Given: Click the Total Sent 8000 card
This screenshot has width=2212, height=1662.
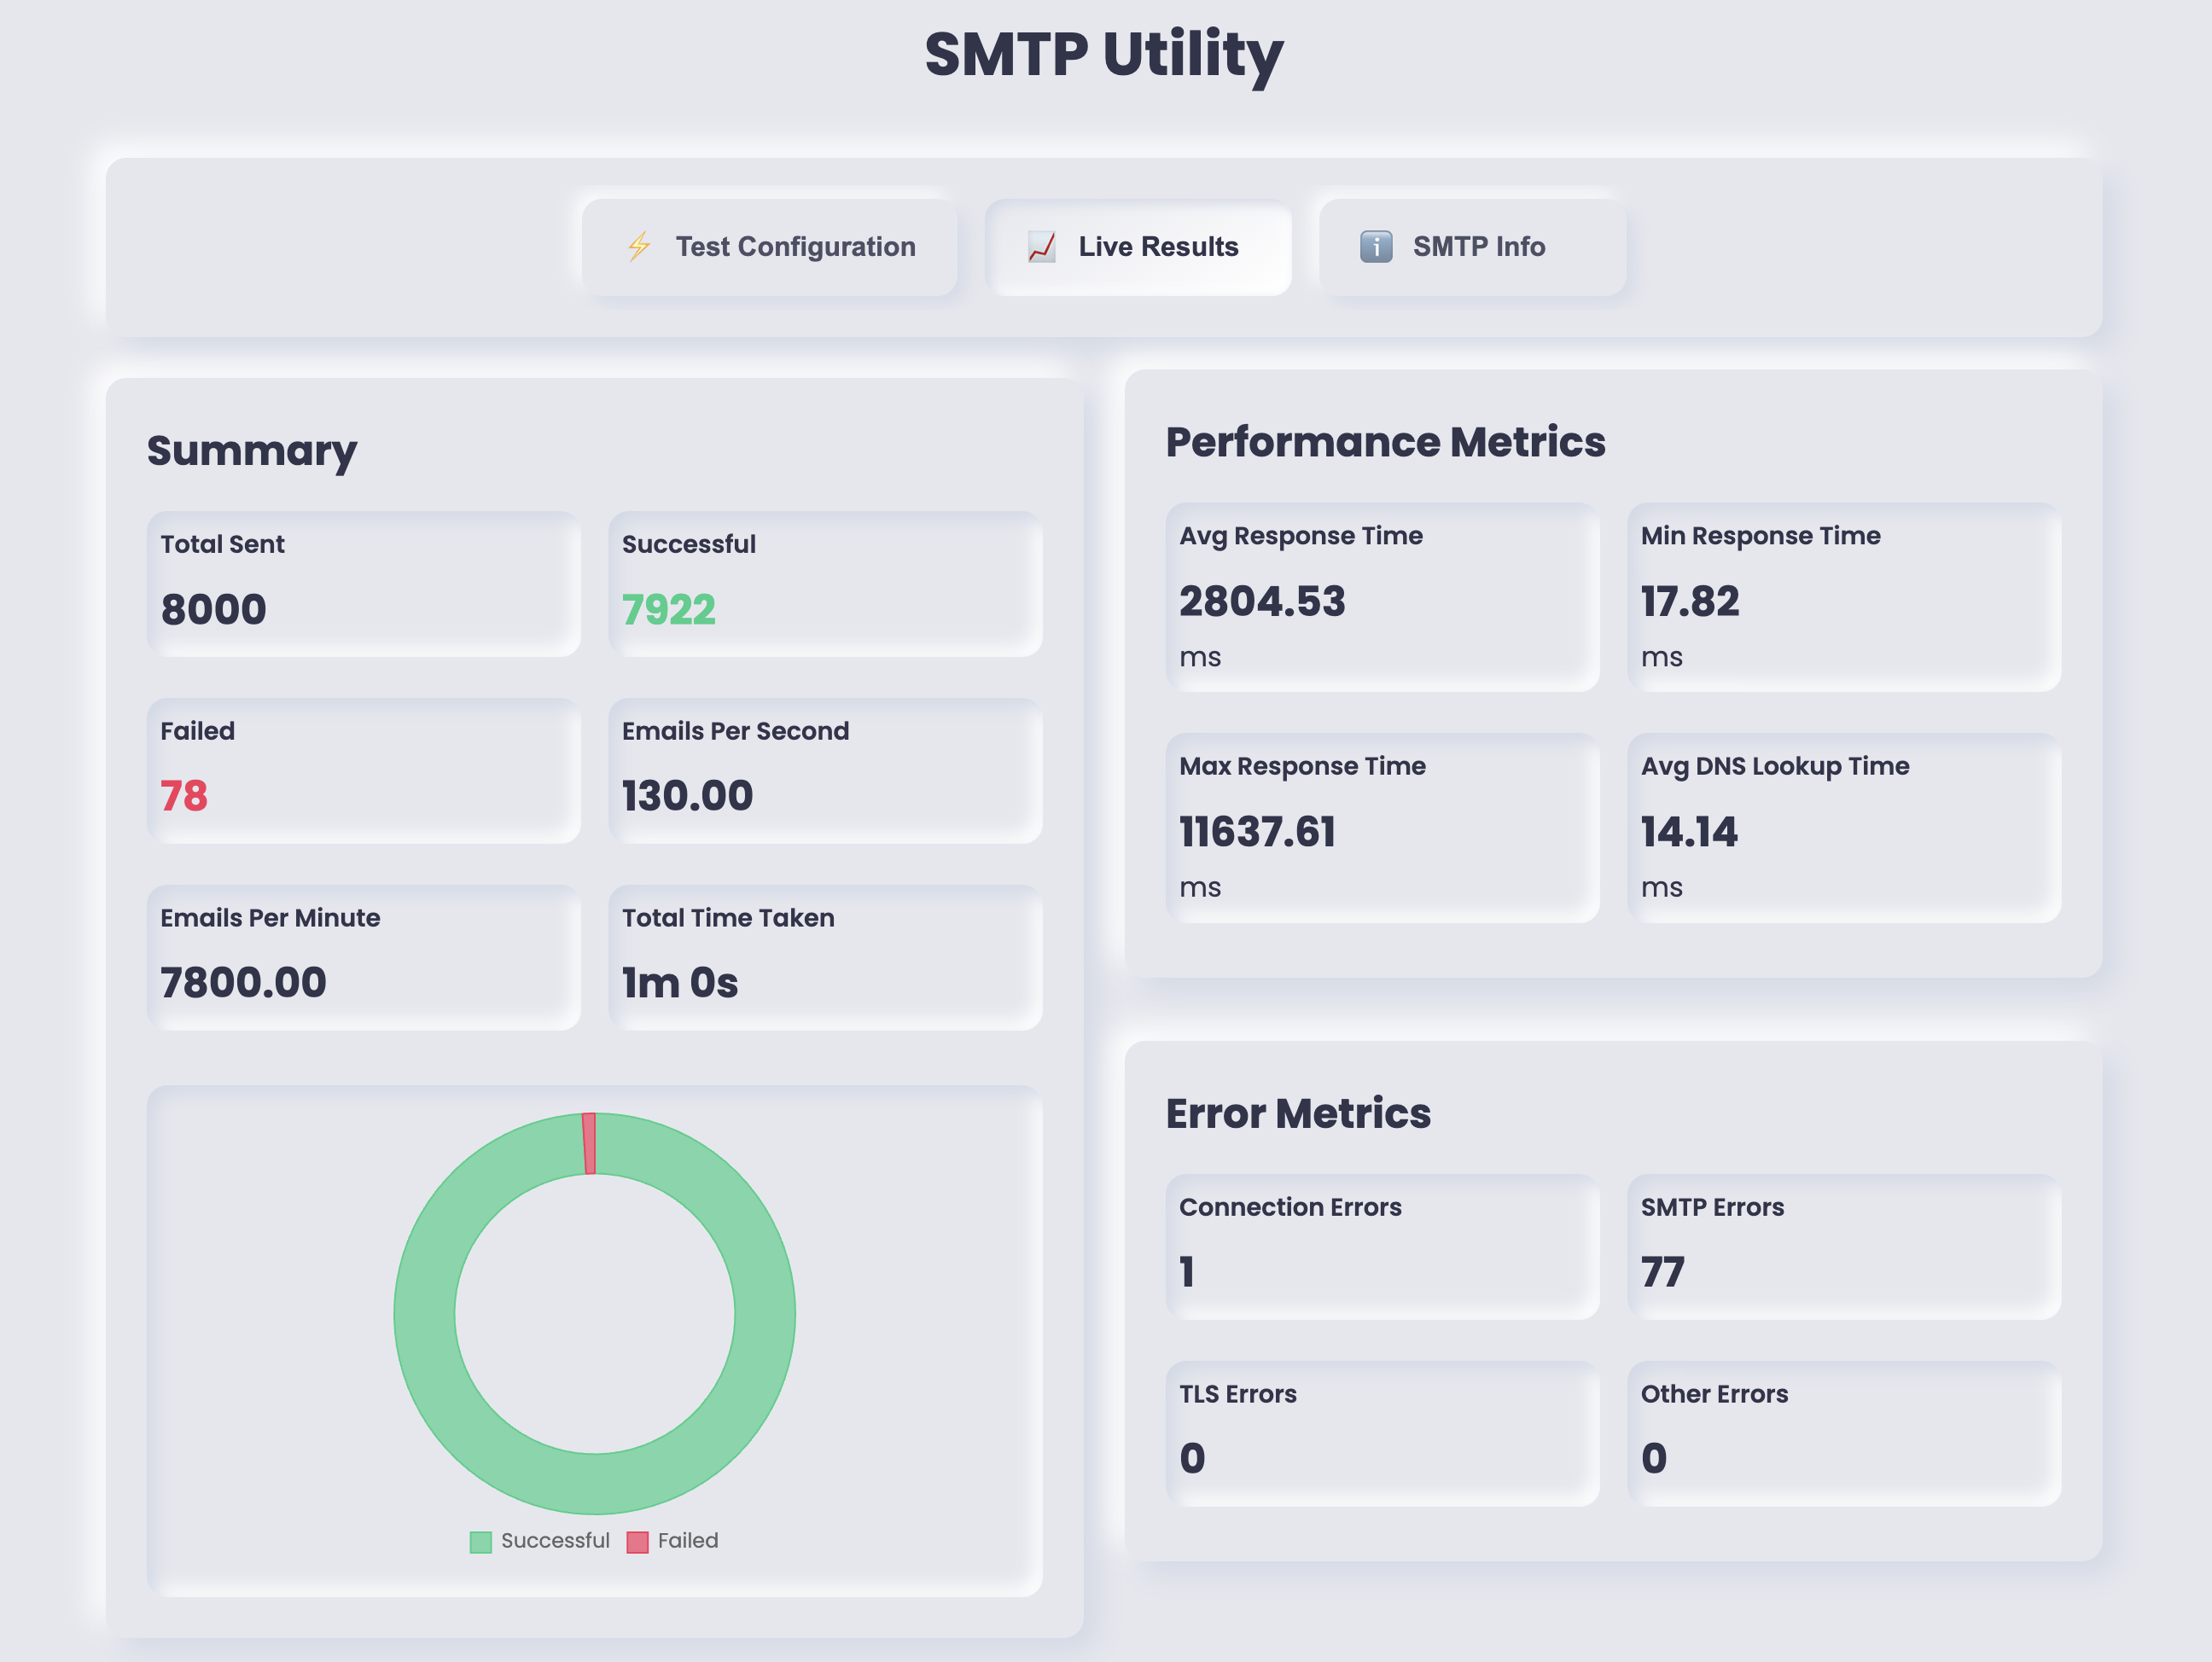Looking at the screenshot, I should coord(363,584).
